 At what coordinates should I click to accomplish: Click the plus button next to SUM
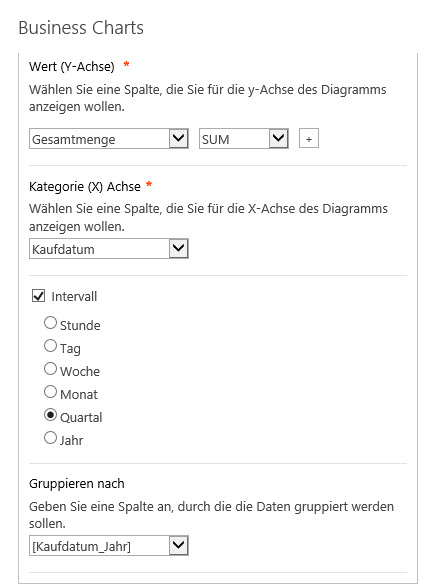(309, 139)
